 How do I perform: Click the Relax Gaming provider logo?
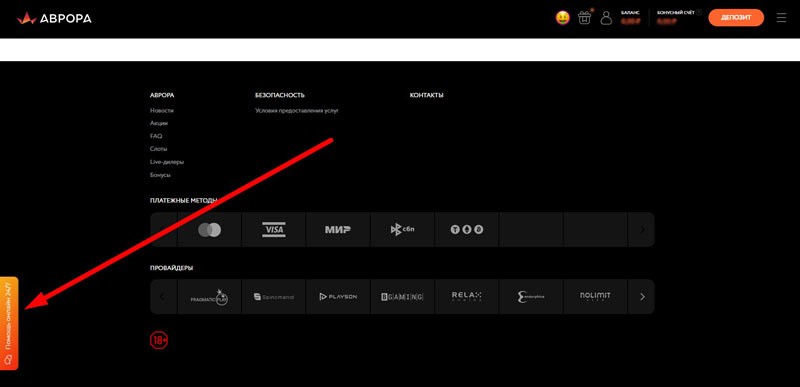(x=466, y=297)
